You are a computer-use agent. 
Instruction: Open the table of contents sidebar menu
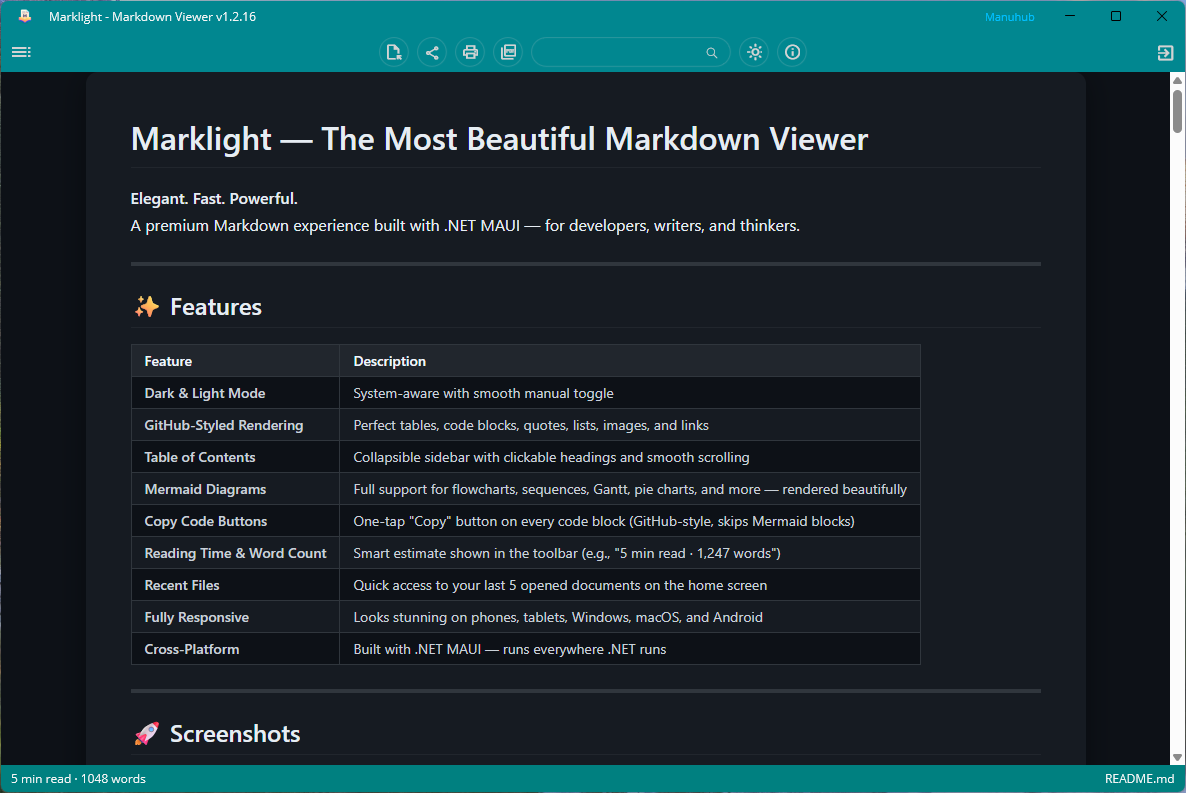pos(21,52)
